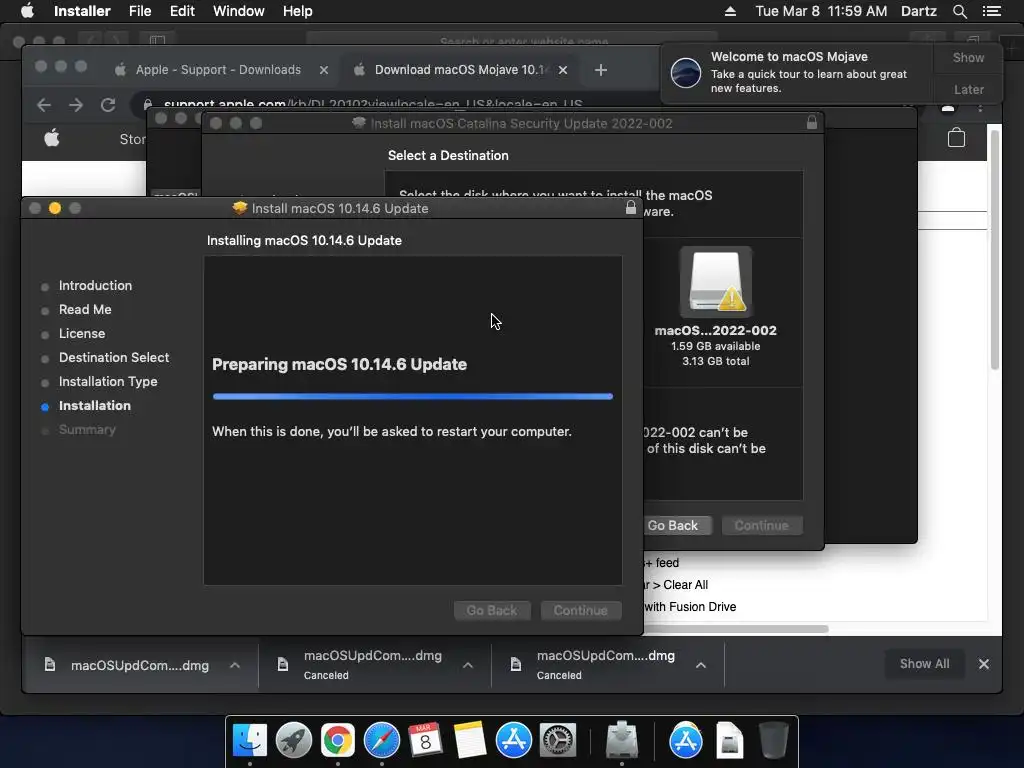The height and width of the screenshot is (768, 1024).
Task: Expand options for third canceled dmg download
Action: 701,665
